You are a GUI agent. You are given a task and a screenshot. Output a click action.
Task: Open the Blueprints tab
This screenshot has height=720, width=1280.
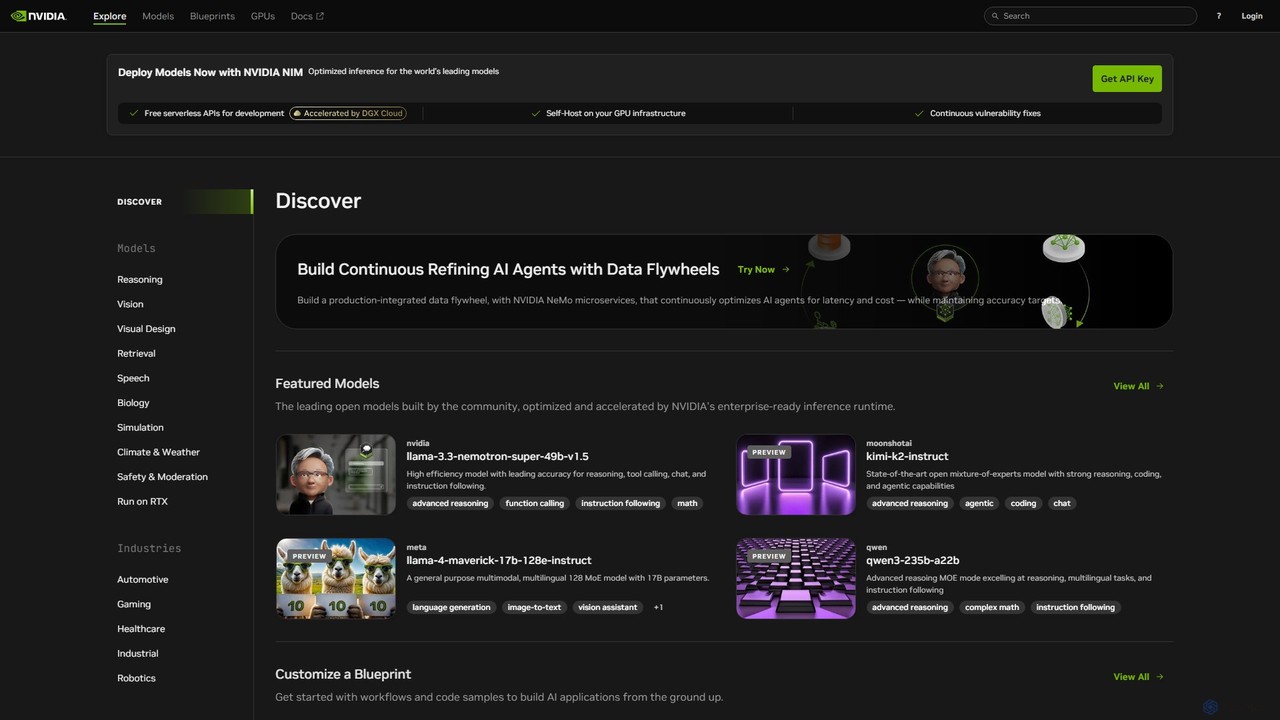[x=212, y=16]
